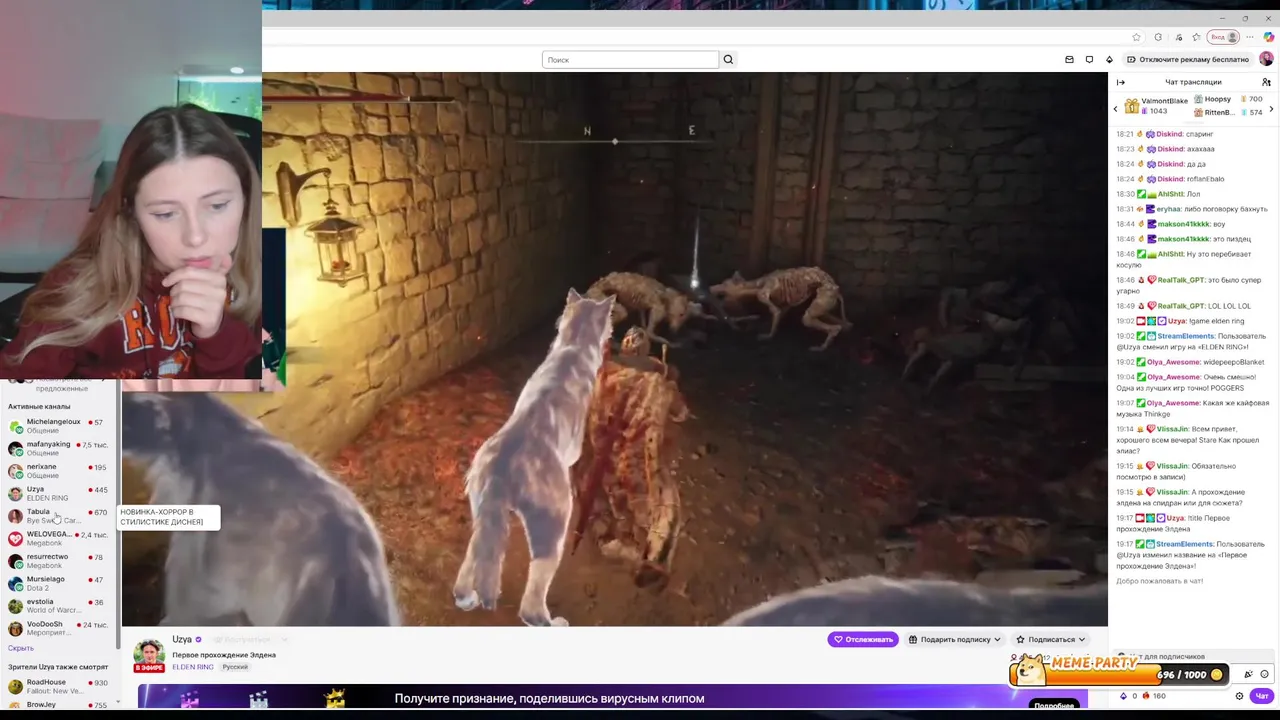Open the RoadHouse recommended channel
This screenshot has width=1280, height=720.
pyautogui.click(x=58, y=686)
